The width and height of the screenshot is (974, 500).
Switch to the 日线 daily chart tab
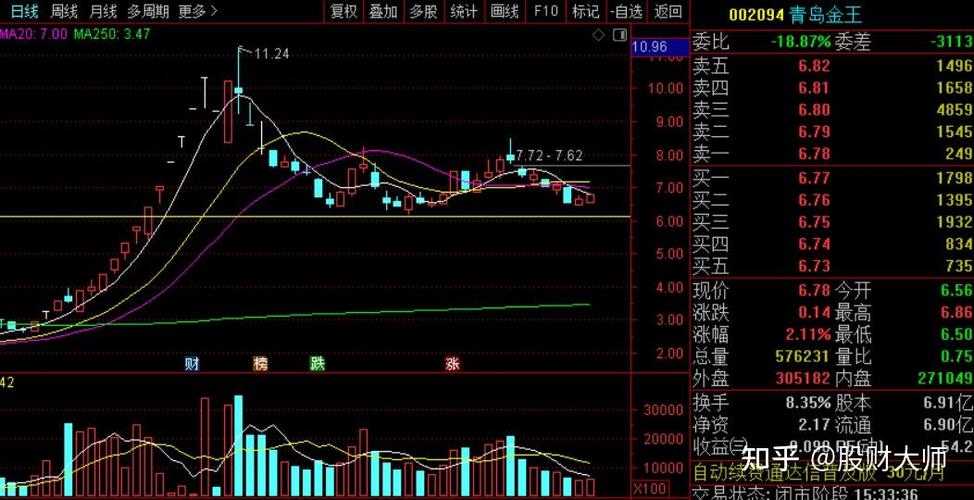[x=25, y=11]
